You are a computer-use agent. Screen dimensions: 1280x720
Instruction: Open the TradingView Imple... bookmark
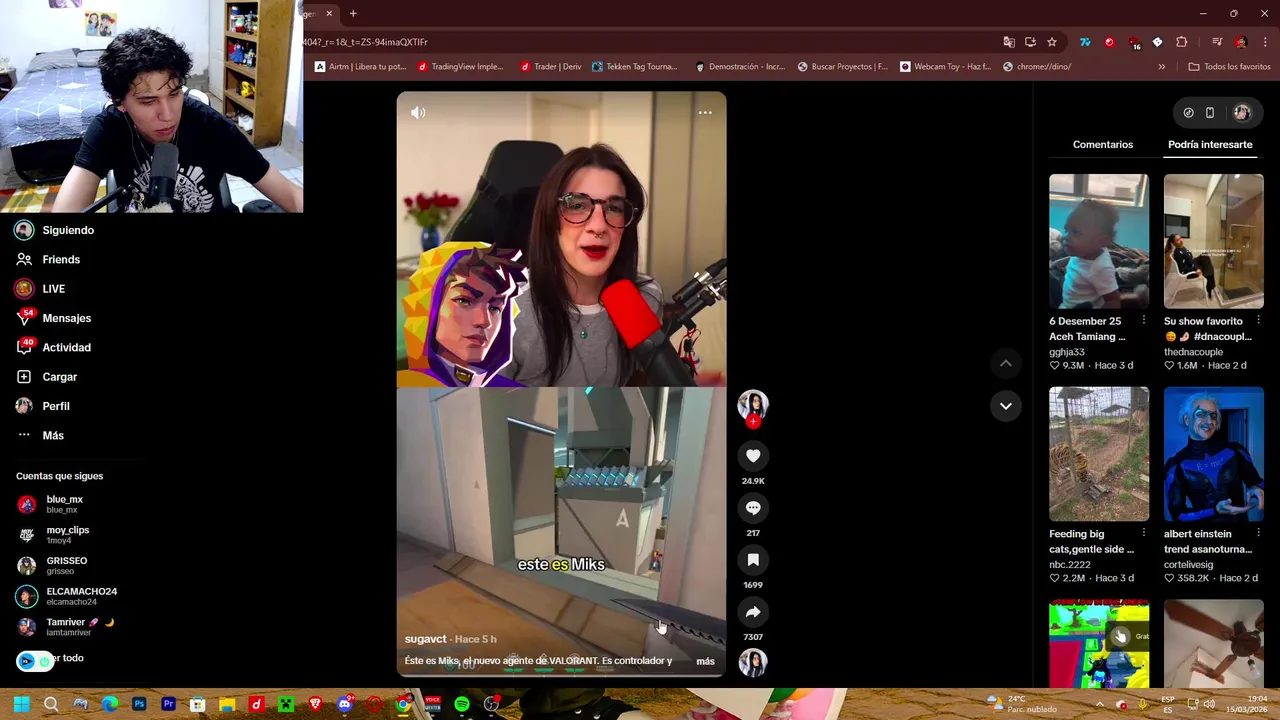tap(461, 67)
